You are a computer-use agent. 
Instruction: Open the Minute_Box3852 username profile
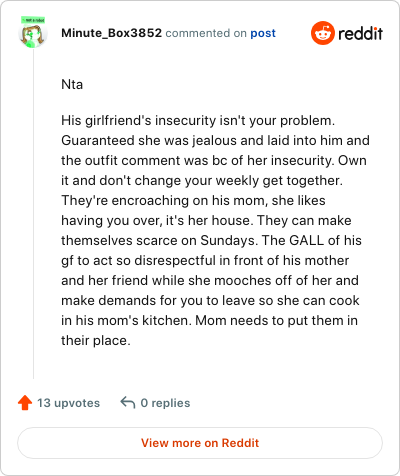click(111, 33)
